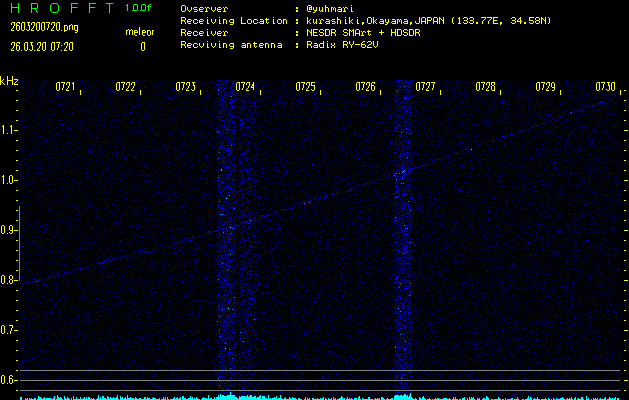This screenshot has height=400, width=629.
Task: Click the 1.1 kHz axis label
Action: point(7,130)
